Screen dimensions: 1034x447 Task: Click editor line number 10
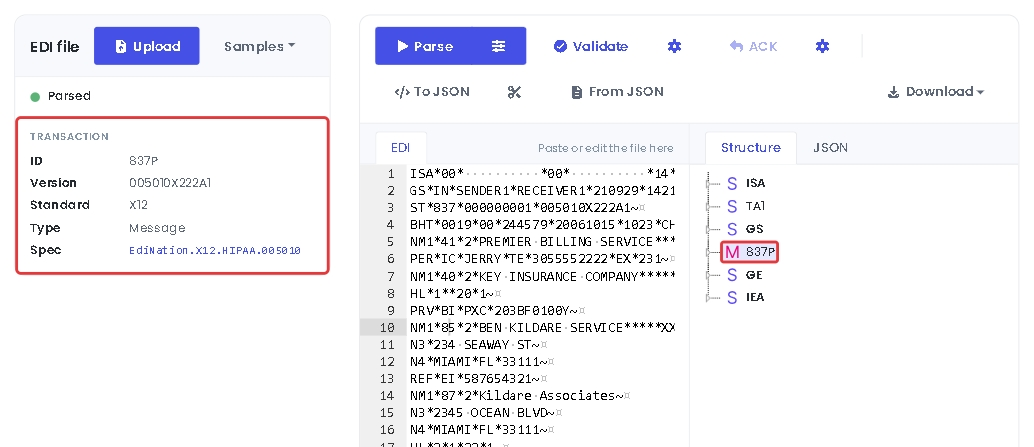(388, 328)
